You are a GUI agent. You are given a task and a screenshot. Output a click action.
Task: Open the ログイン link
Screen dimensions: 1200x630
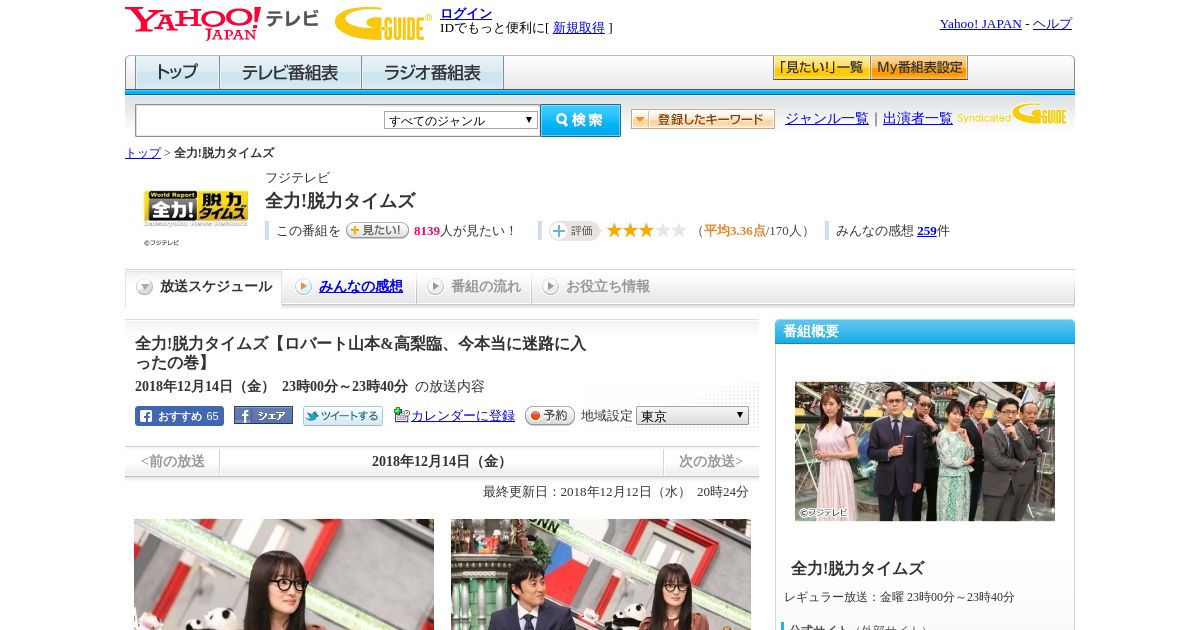point(466,13)
